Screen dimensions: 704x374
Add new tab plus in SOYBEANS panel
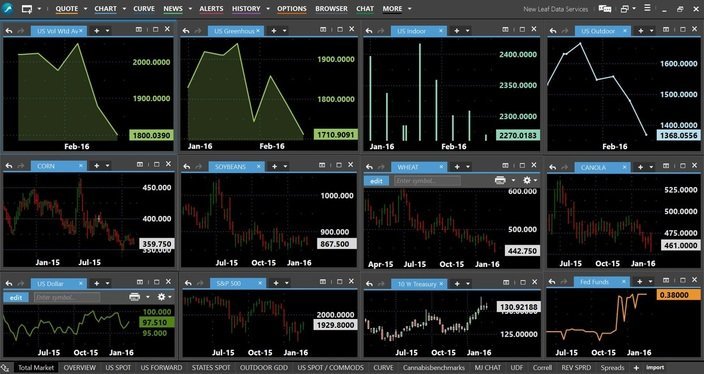(274, 167)
